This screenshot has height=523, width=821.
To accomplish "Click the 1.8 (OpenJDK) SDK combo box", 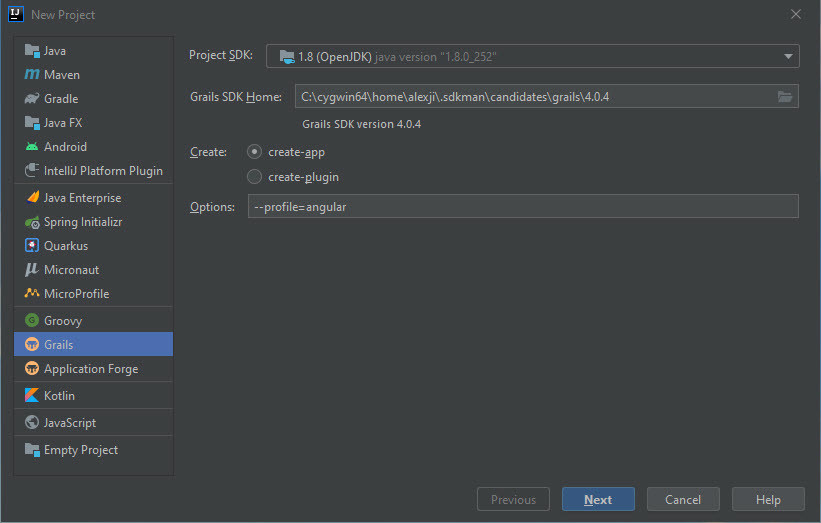I will (532, 57).
